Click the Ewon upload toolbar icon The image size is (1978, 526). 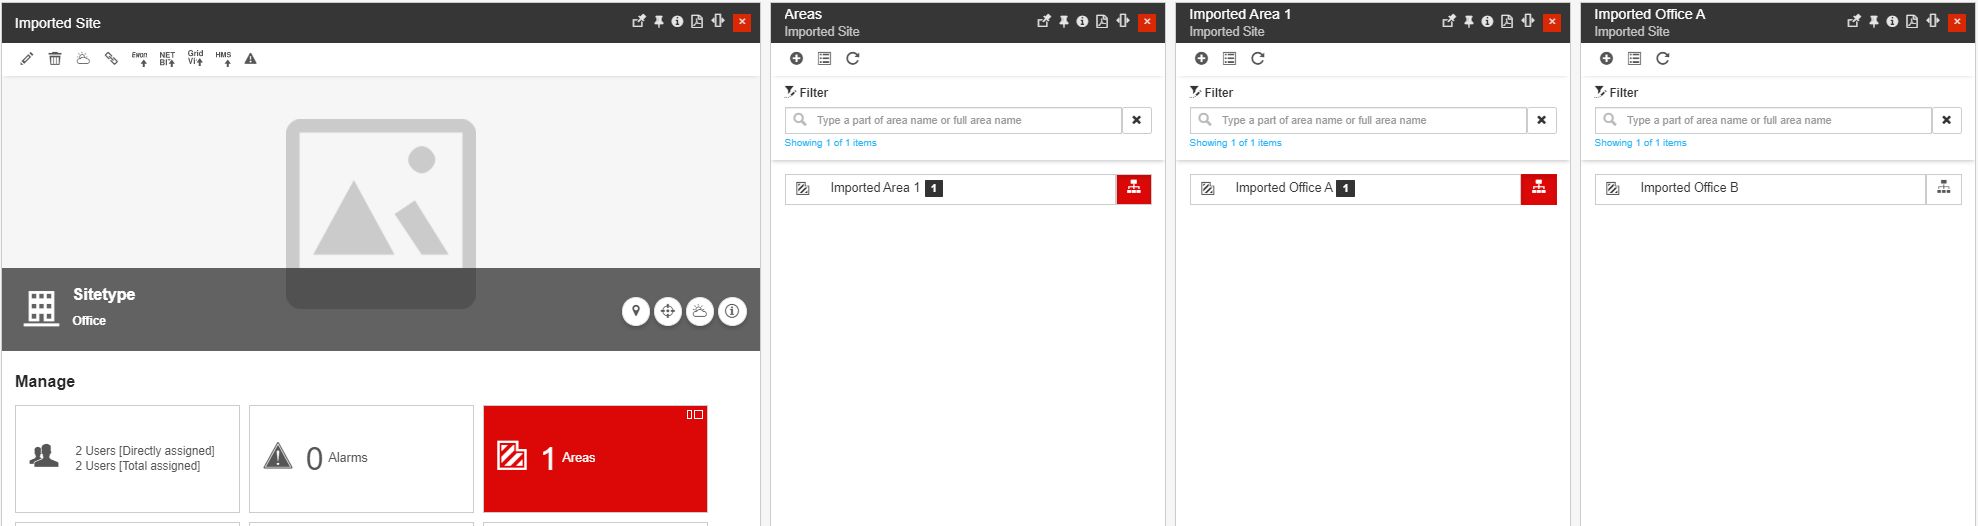coord(140,59)
